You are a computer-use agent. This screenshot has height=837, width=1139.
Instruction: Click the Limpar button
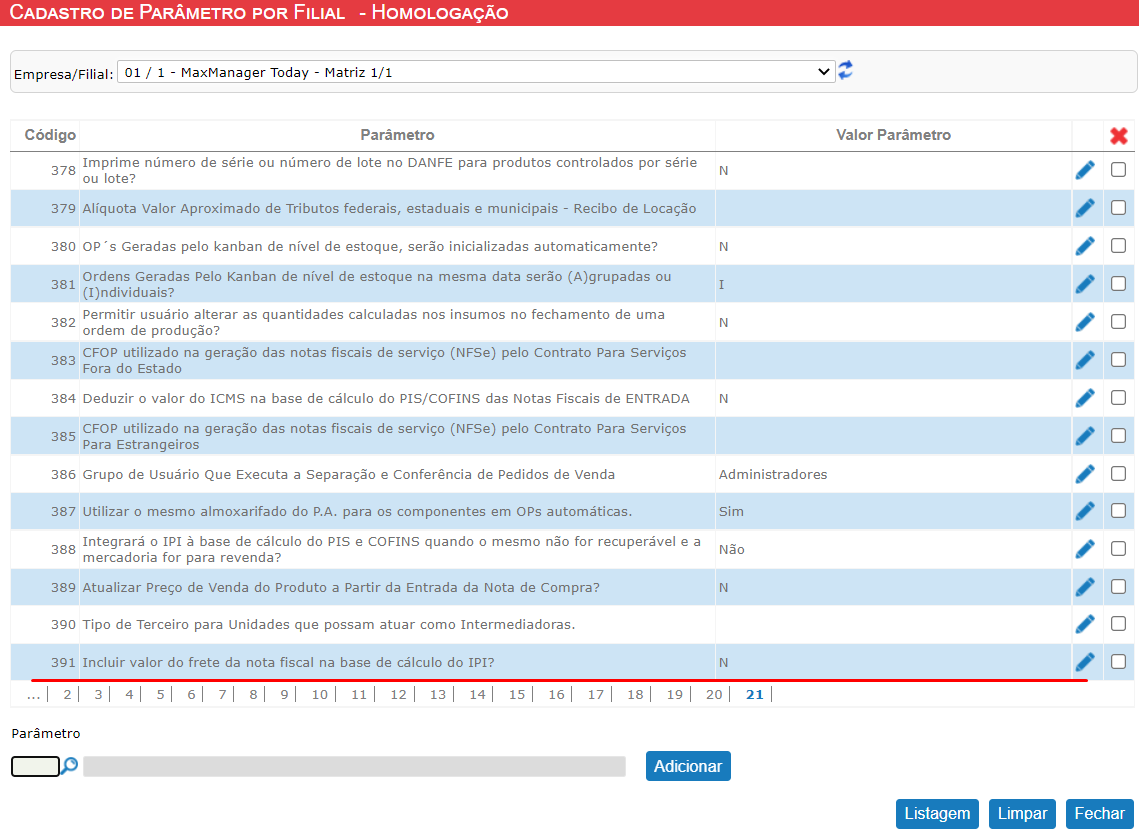tap(1022, 814)
